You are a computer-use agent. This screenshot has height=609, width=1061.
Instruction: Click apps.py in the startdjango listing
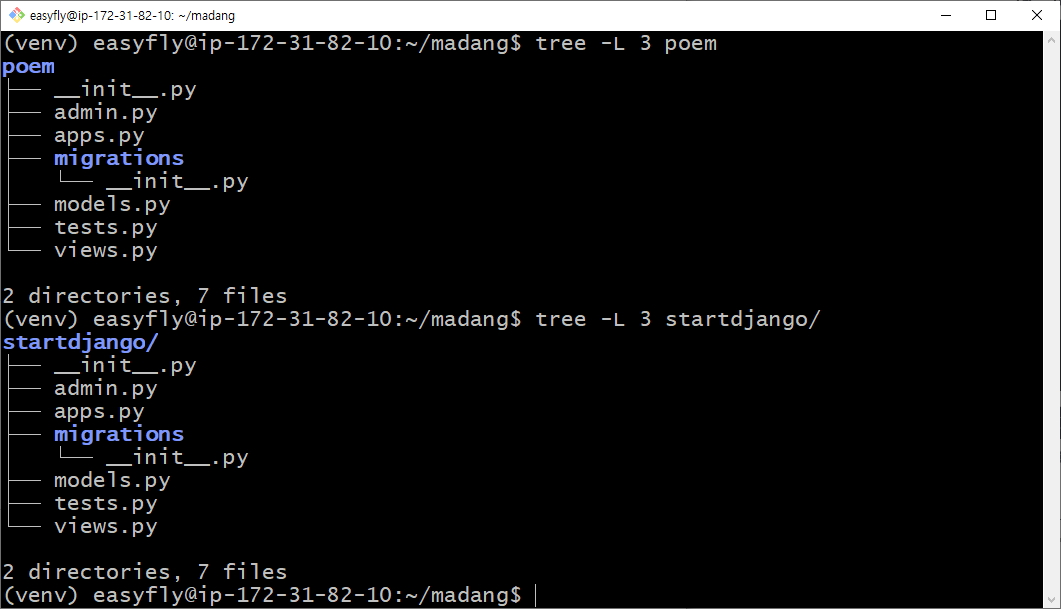[99, 411]
